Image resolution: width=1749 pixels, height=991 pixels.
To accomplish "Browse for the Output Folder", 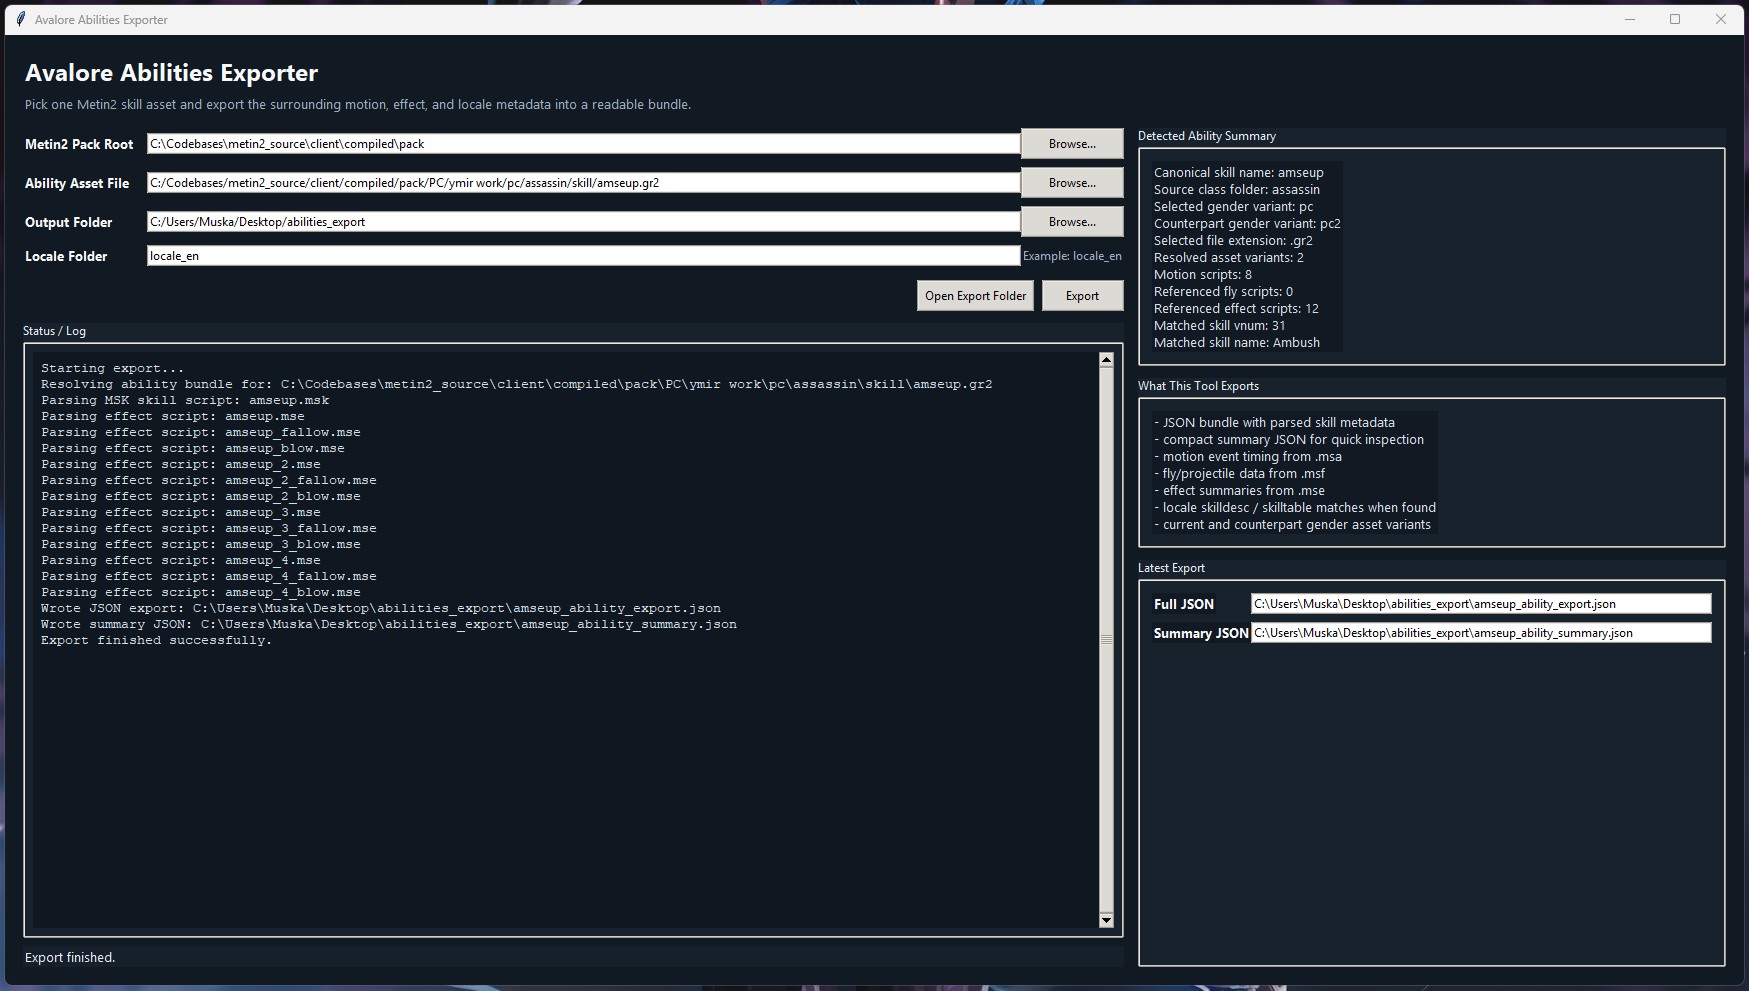I will (x=1070, y=221).
